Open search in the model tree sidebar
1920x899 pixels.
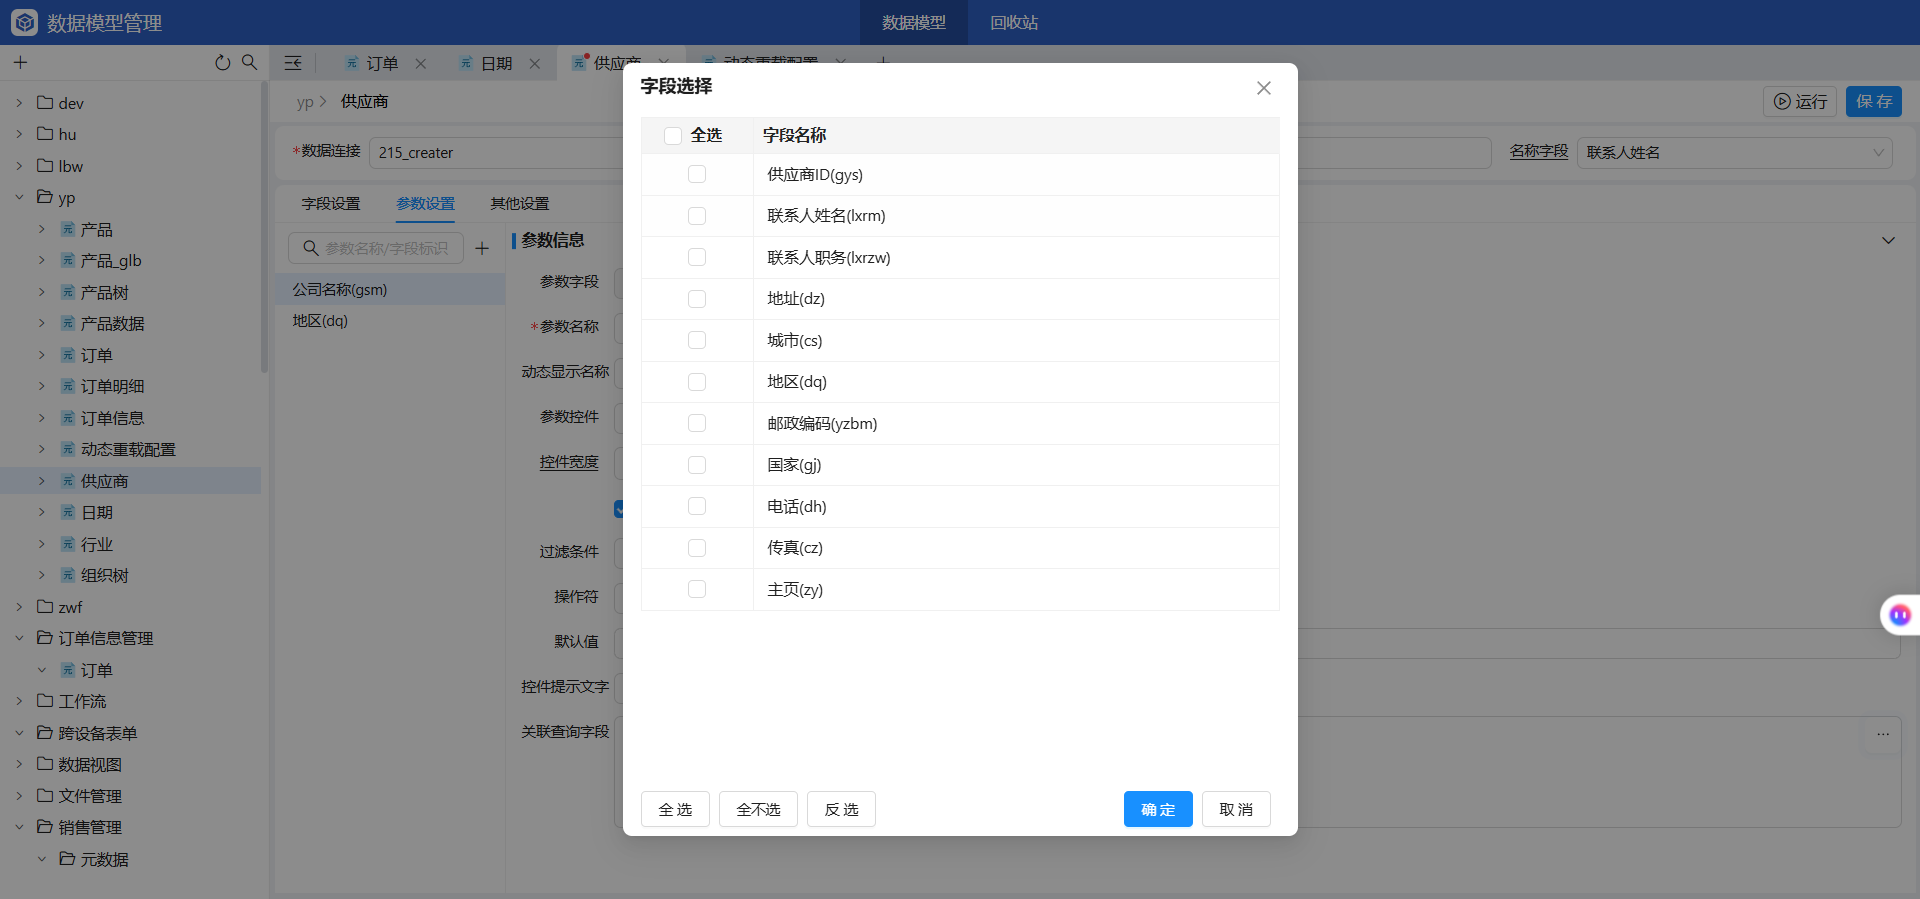(249, 62)
